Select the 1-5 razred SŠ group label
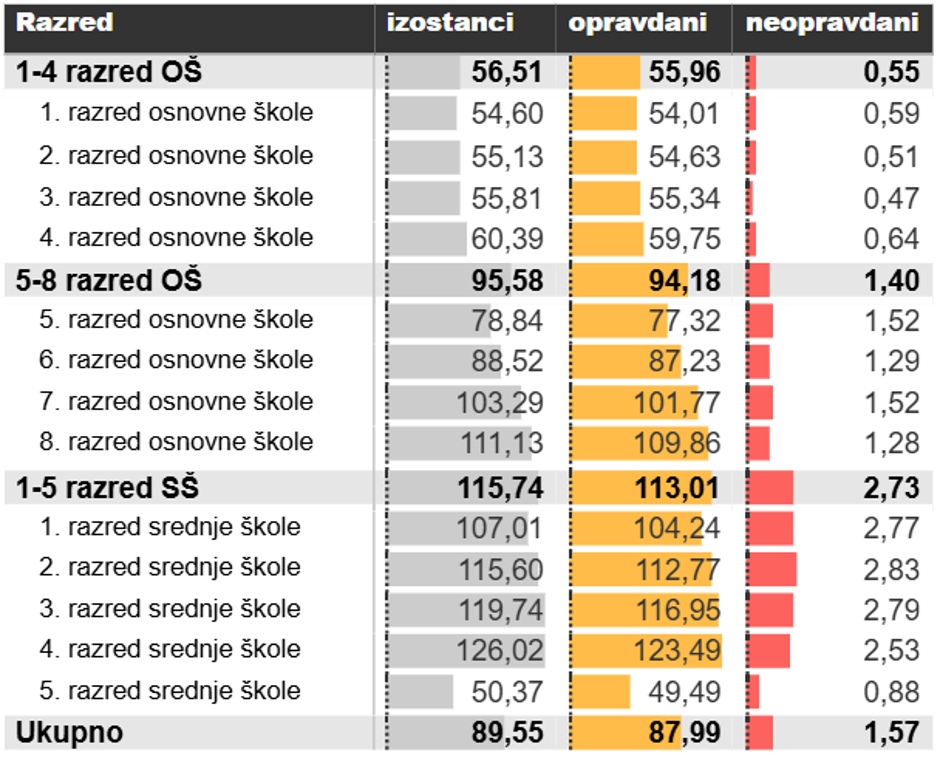 point(107,488)
